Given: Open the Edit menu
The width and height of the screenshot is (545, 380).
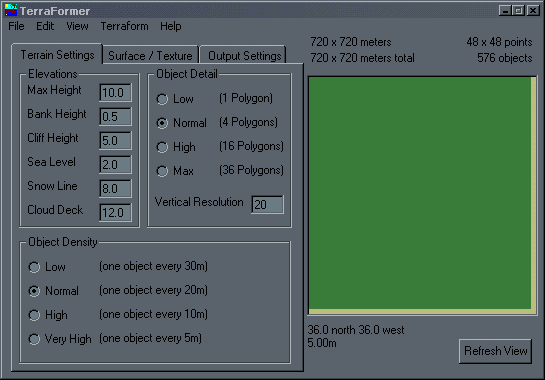Looking at the screenshot, I should coord(45,26).
